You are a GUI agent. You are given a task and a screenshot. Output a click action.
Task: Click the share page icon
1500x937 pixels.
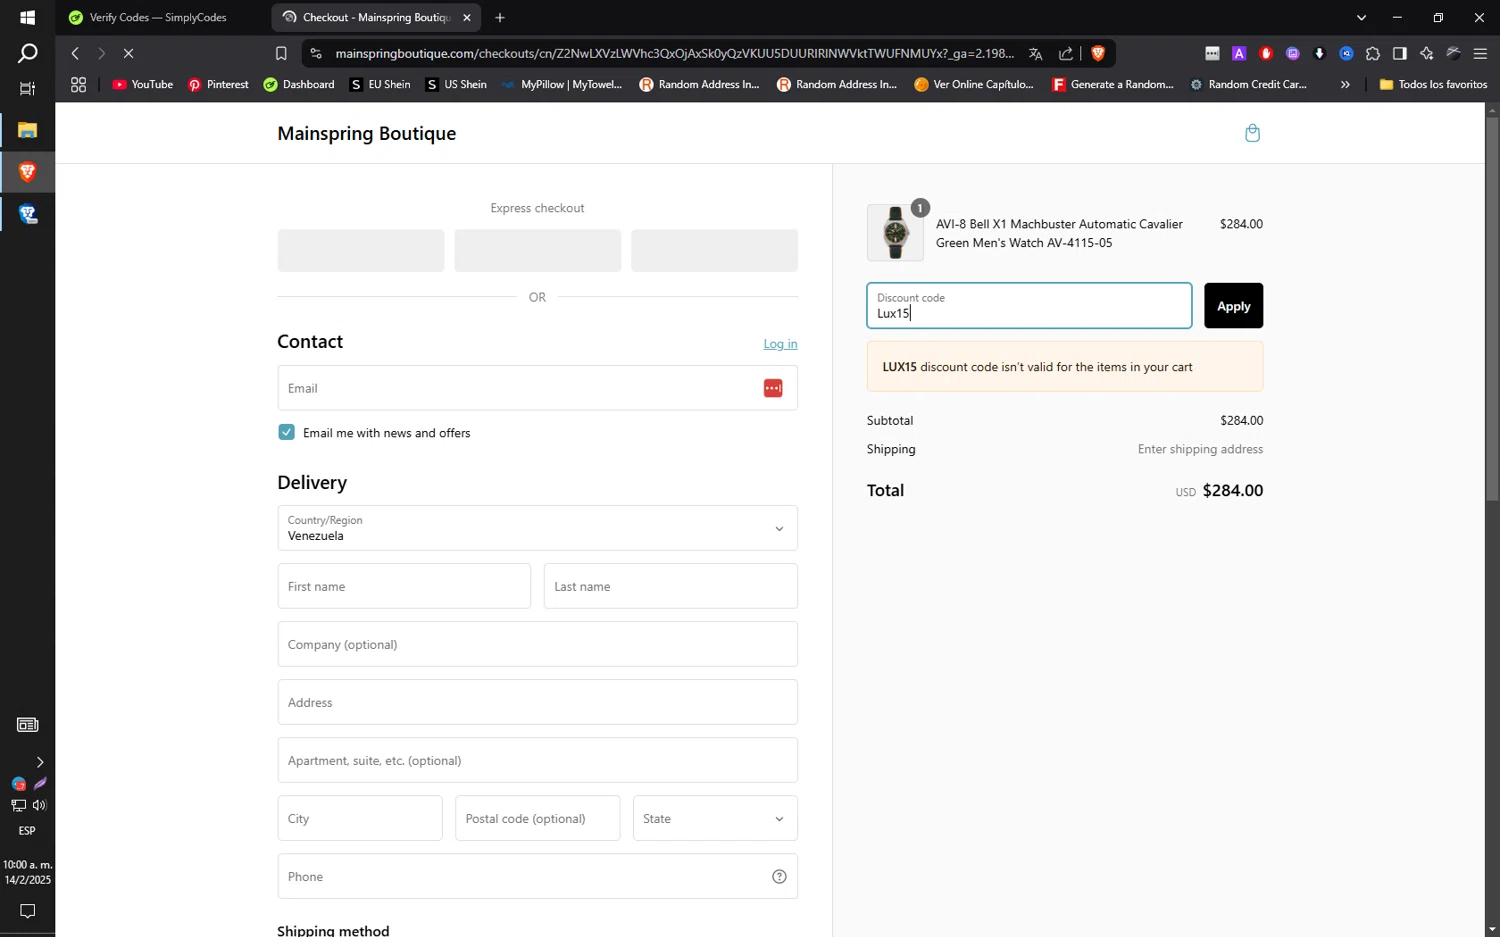tap(1066, 53)
